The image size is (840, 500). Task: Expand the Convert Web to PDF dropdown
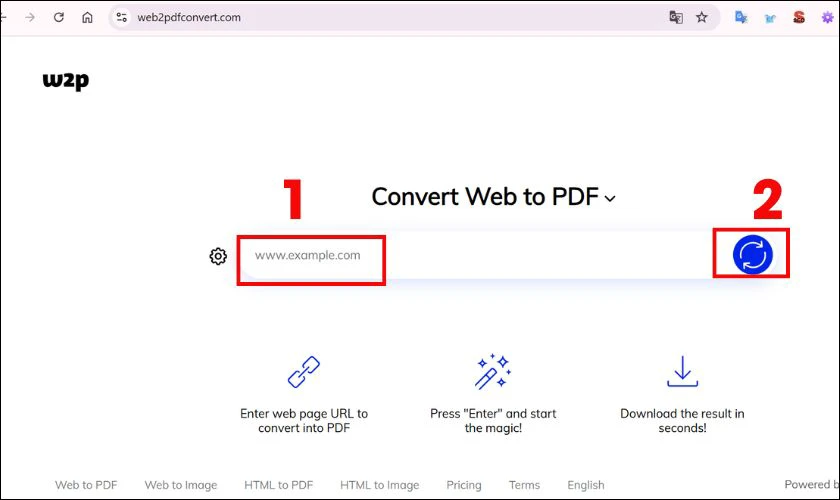(x=611, y=198)
